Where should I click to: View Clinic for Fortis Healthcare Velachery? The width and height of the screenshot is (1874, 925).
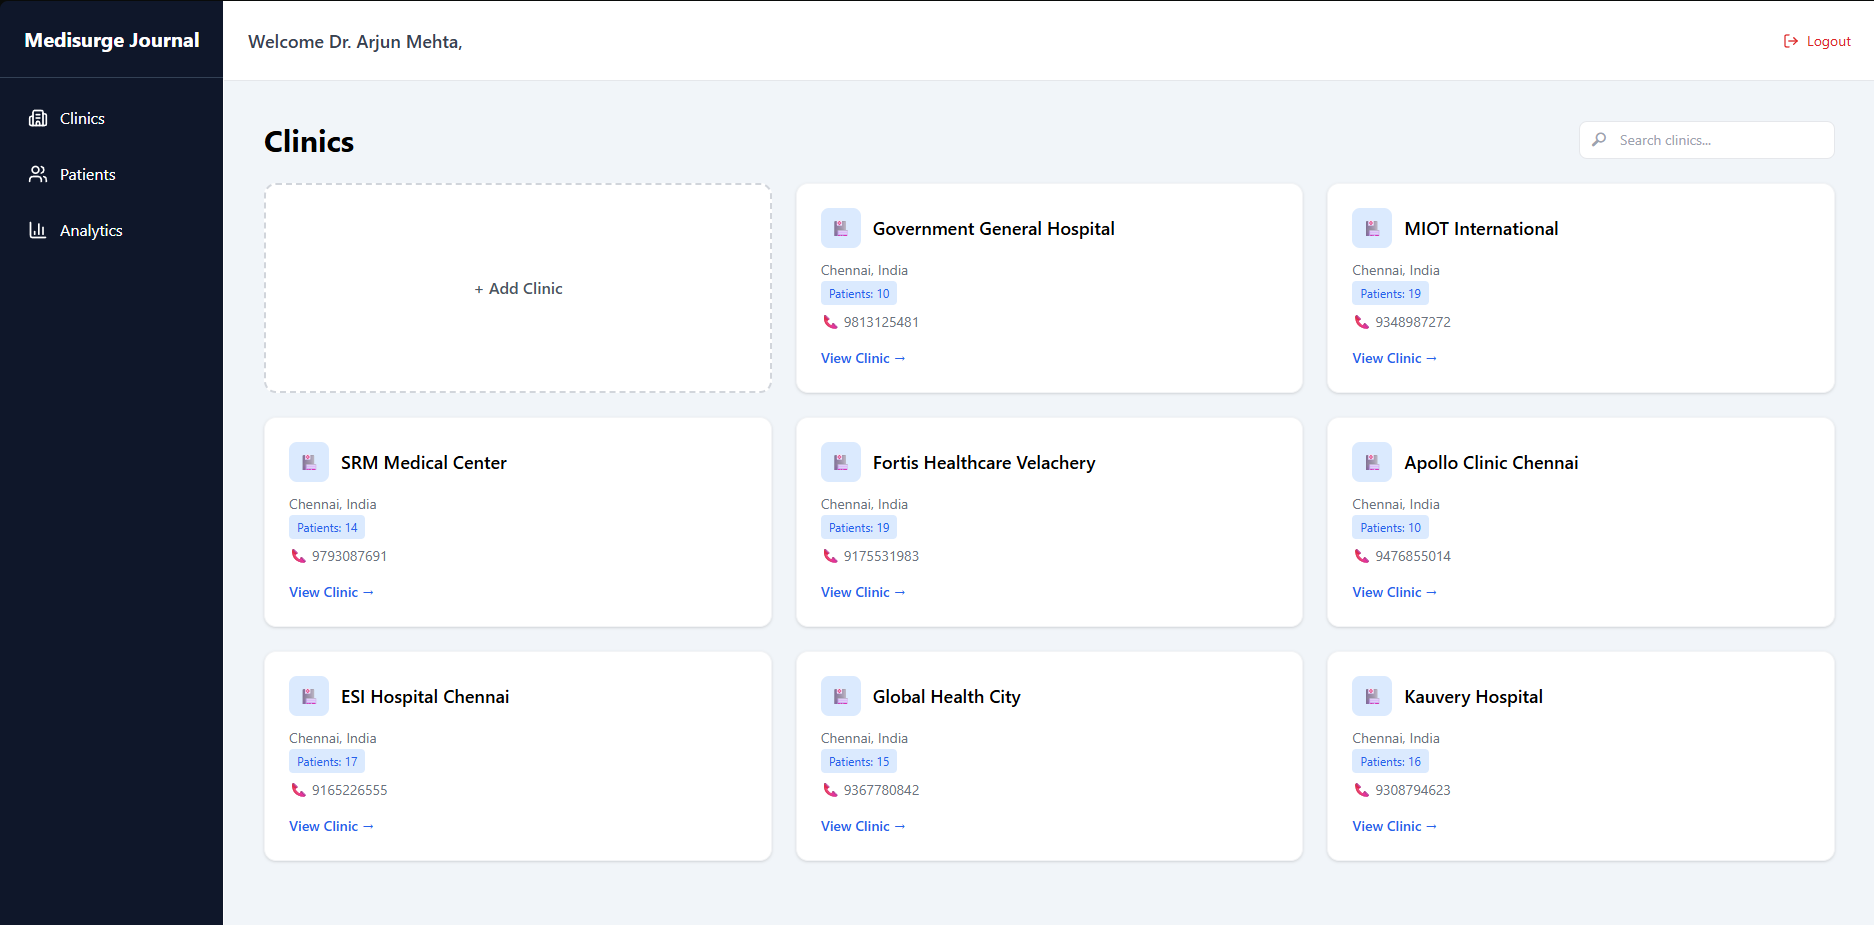click(x=863, y=592)
